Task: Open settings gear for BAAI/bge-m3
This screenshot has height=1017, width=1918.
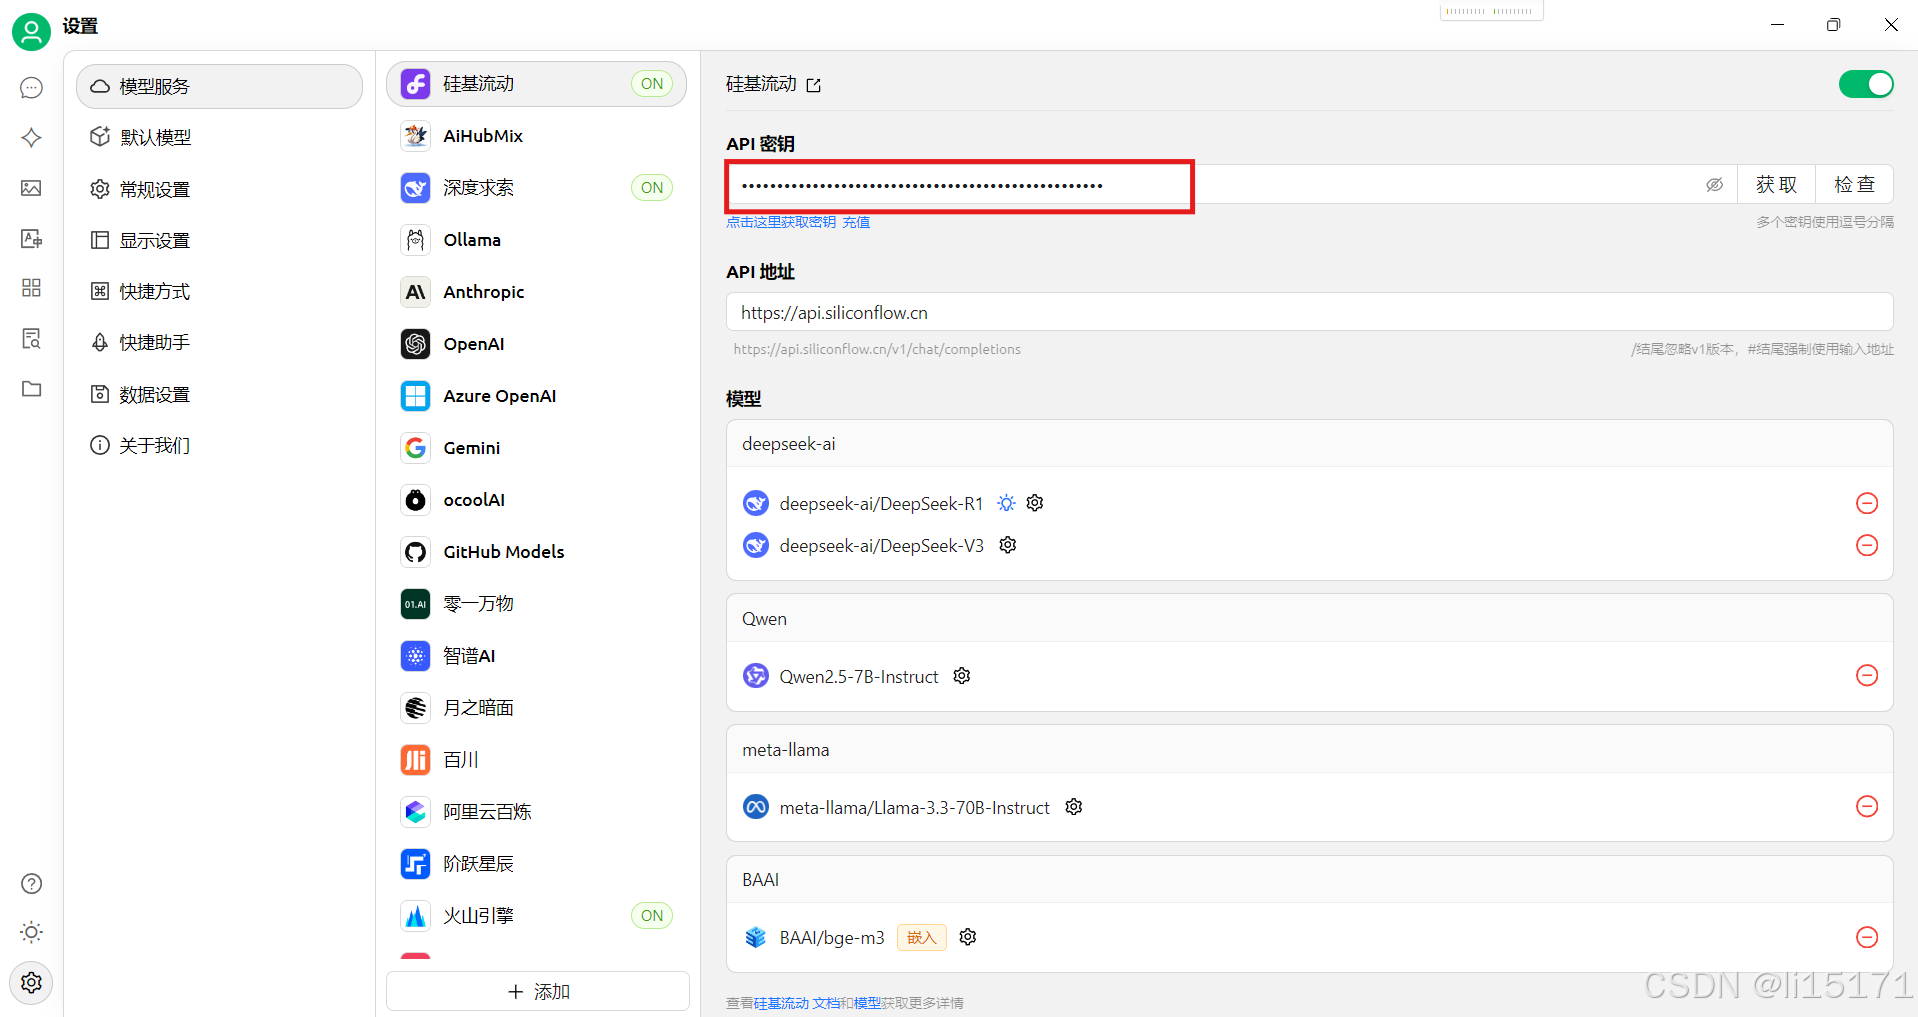Action: click(968, 937)
